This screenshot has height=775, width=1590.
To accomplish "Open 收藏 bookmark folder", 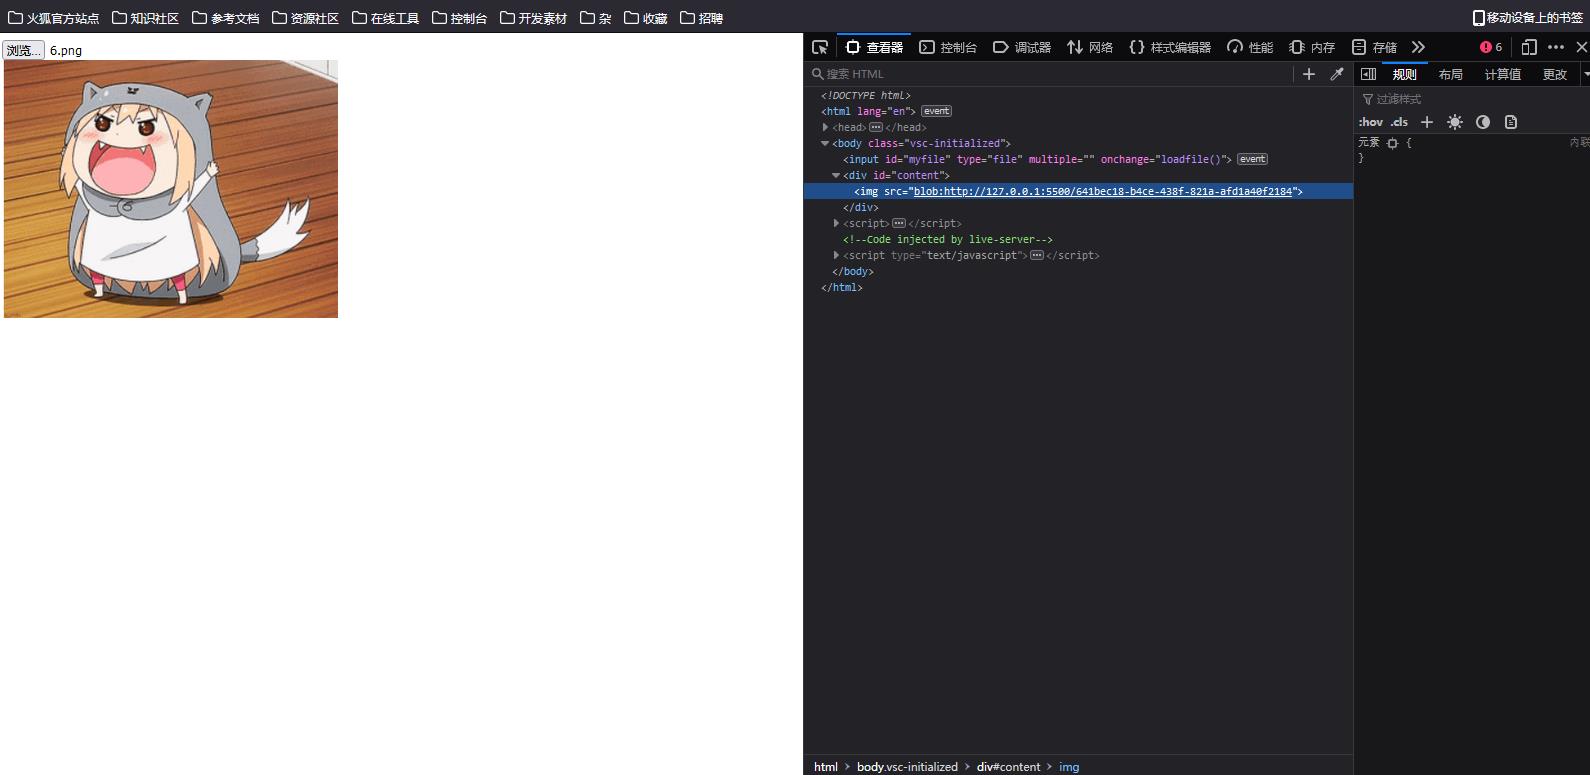I will (646, 18).
